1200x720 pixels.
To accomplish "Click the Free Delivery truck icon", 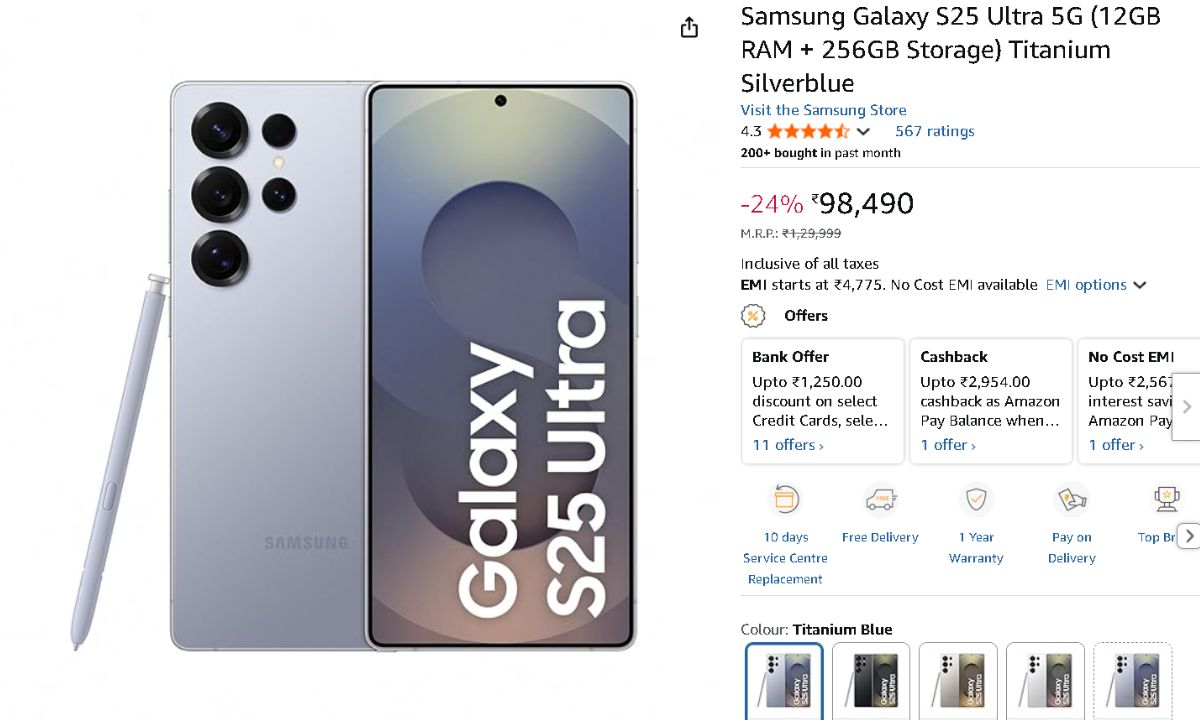I will pos(880,499).
